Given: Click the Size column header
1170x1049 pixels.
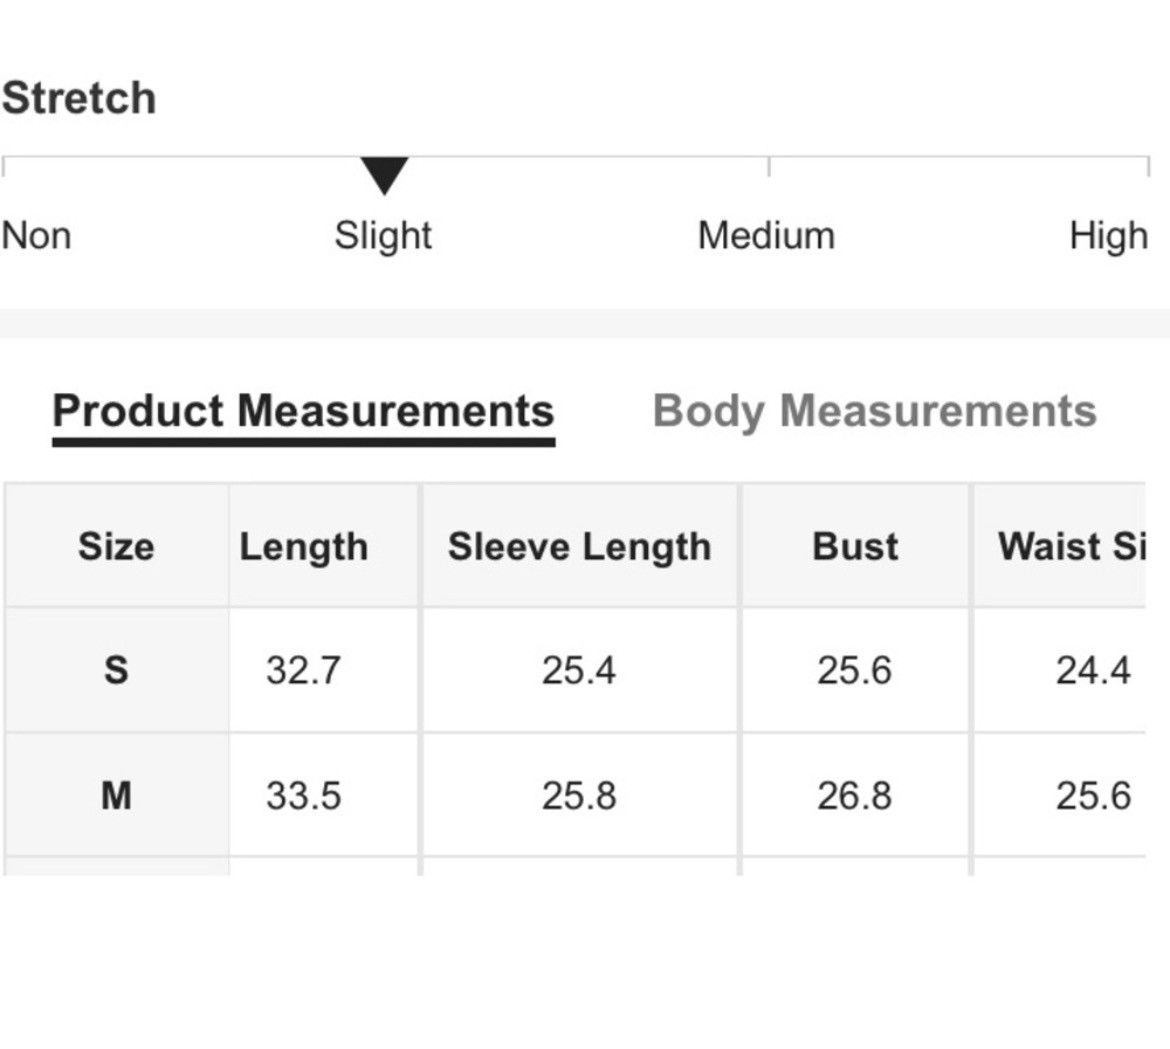Looking at the screenshot, I should tap(116, 545).
